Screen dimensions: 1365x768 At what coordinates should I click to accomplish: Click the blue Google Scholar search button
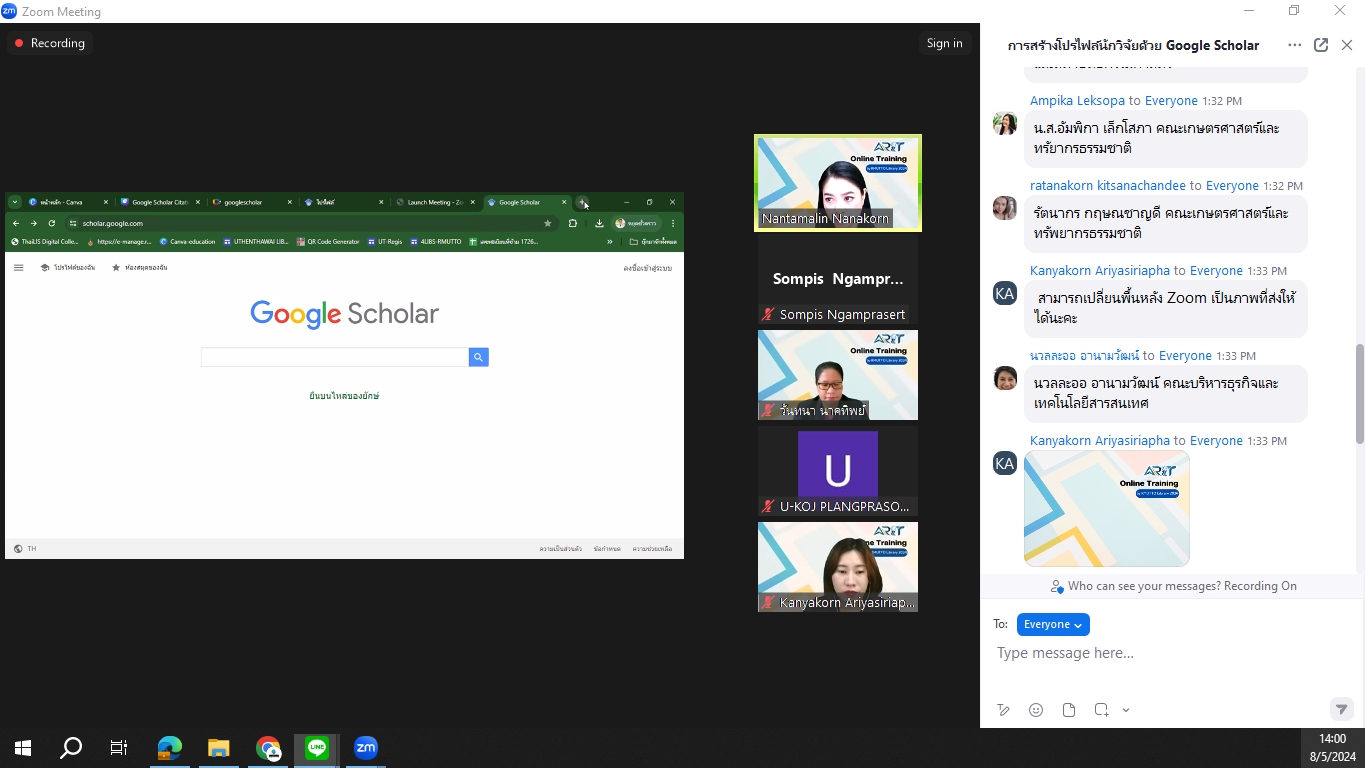pos(478,357)
